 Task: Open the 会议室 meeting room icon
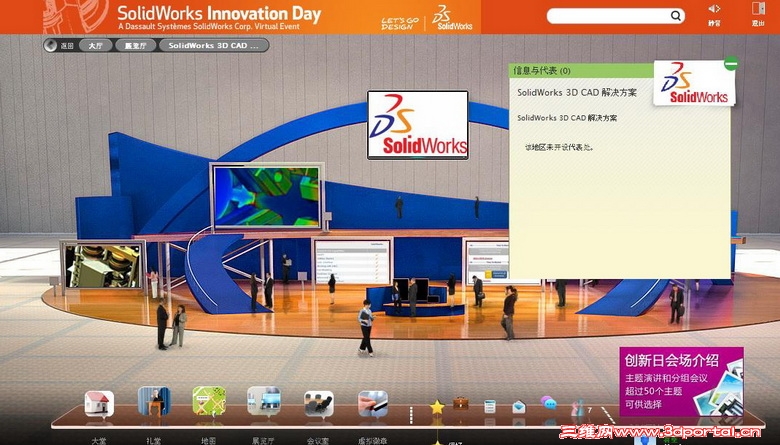click(318, 403)
